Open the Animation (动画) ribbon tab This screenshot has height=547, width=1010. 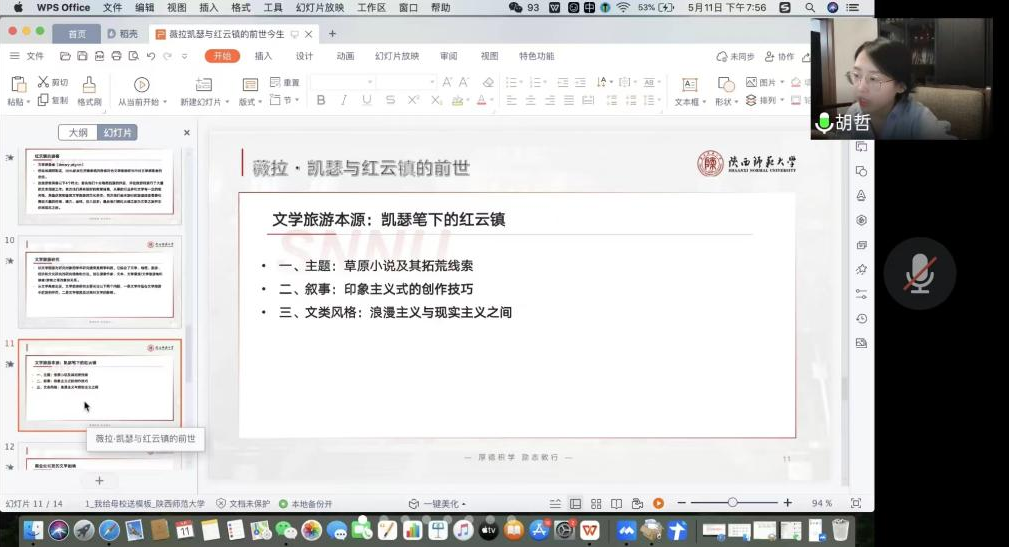(345, 56)
